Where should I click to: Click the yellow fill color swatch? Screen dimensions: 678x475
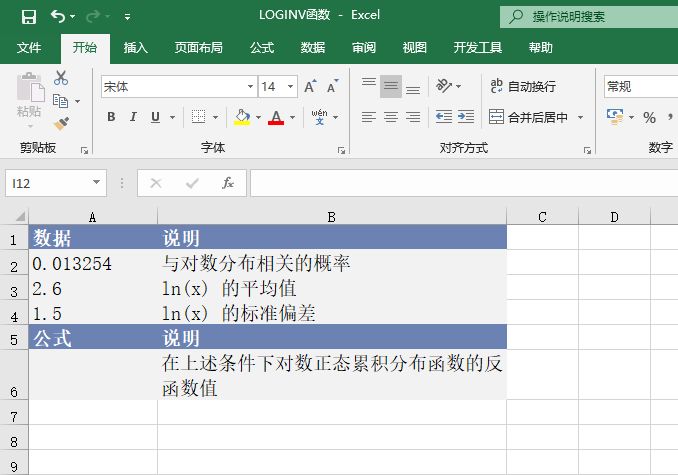(241, 117)
